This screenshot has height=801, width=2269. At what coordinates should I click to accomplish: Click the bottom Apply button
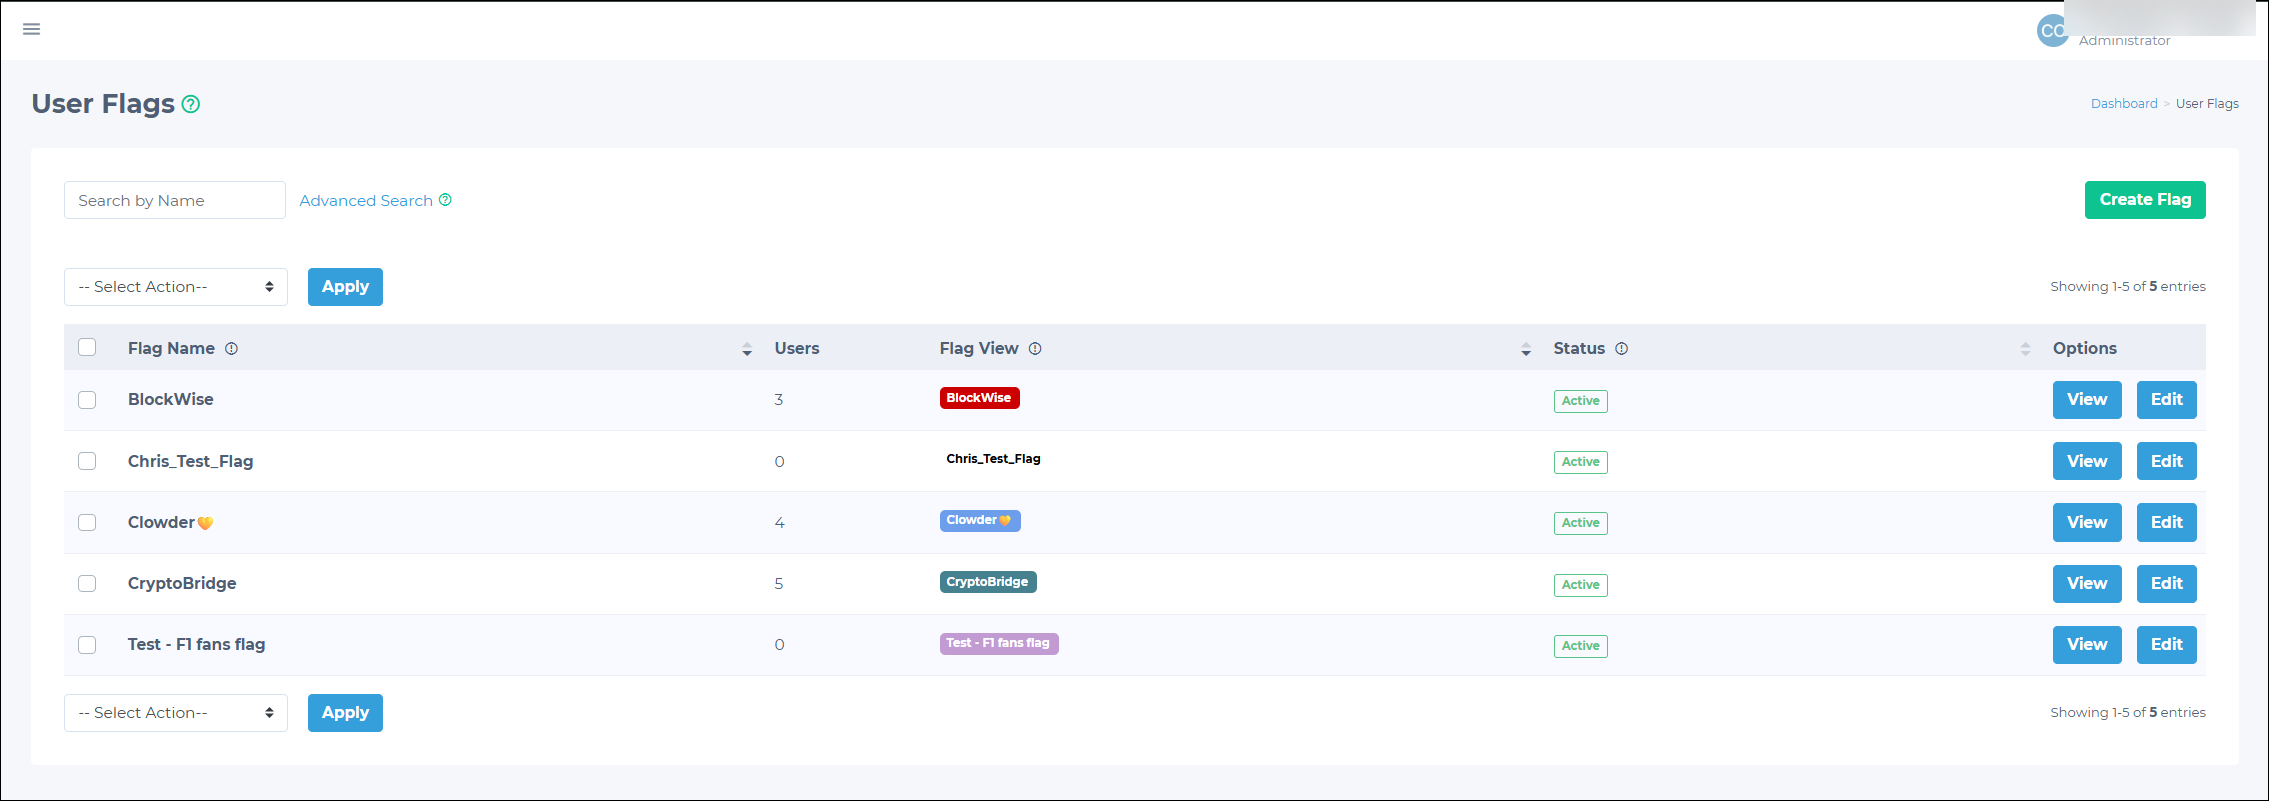coord(345,713)
